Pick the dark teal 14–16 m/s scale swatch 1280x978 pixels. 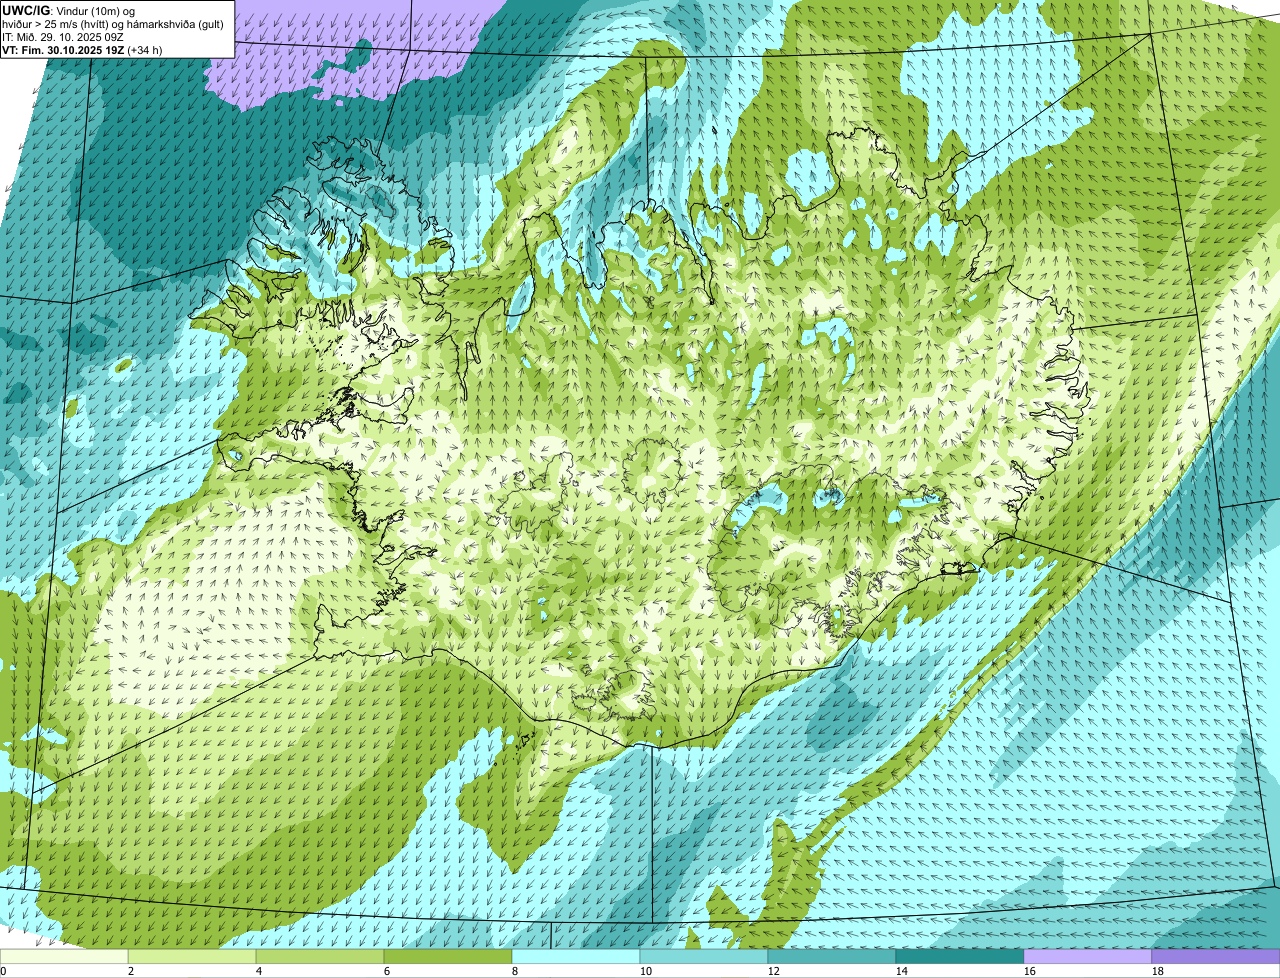click(x=960, y=957)
